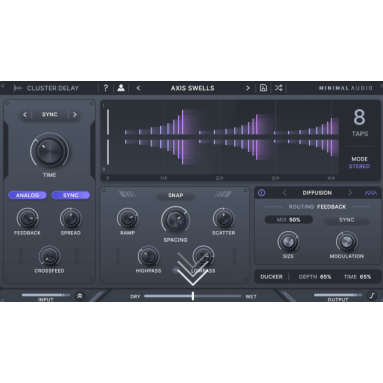The height and width of the screenshot is (383, 383).
Task: Toggle the SNAP button
Action: pyautogui.click(x=176, y=195)
